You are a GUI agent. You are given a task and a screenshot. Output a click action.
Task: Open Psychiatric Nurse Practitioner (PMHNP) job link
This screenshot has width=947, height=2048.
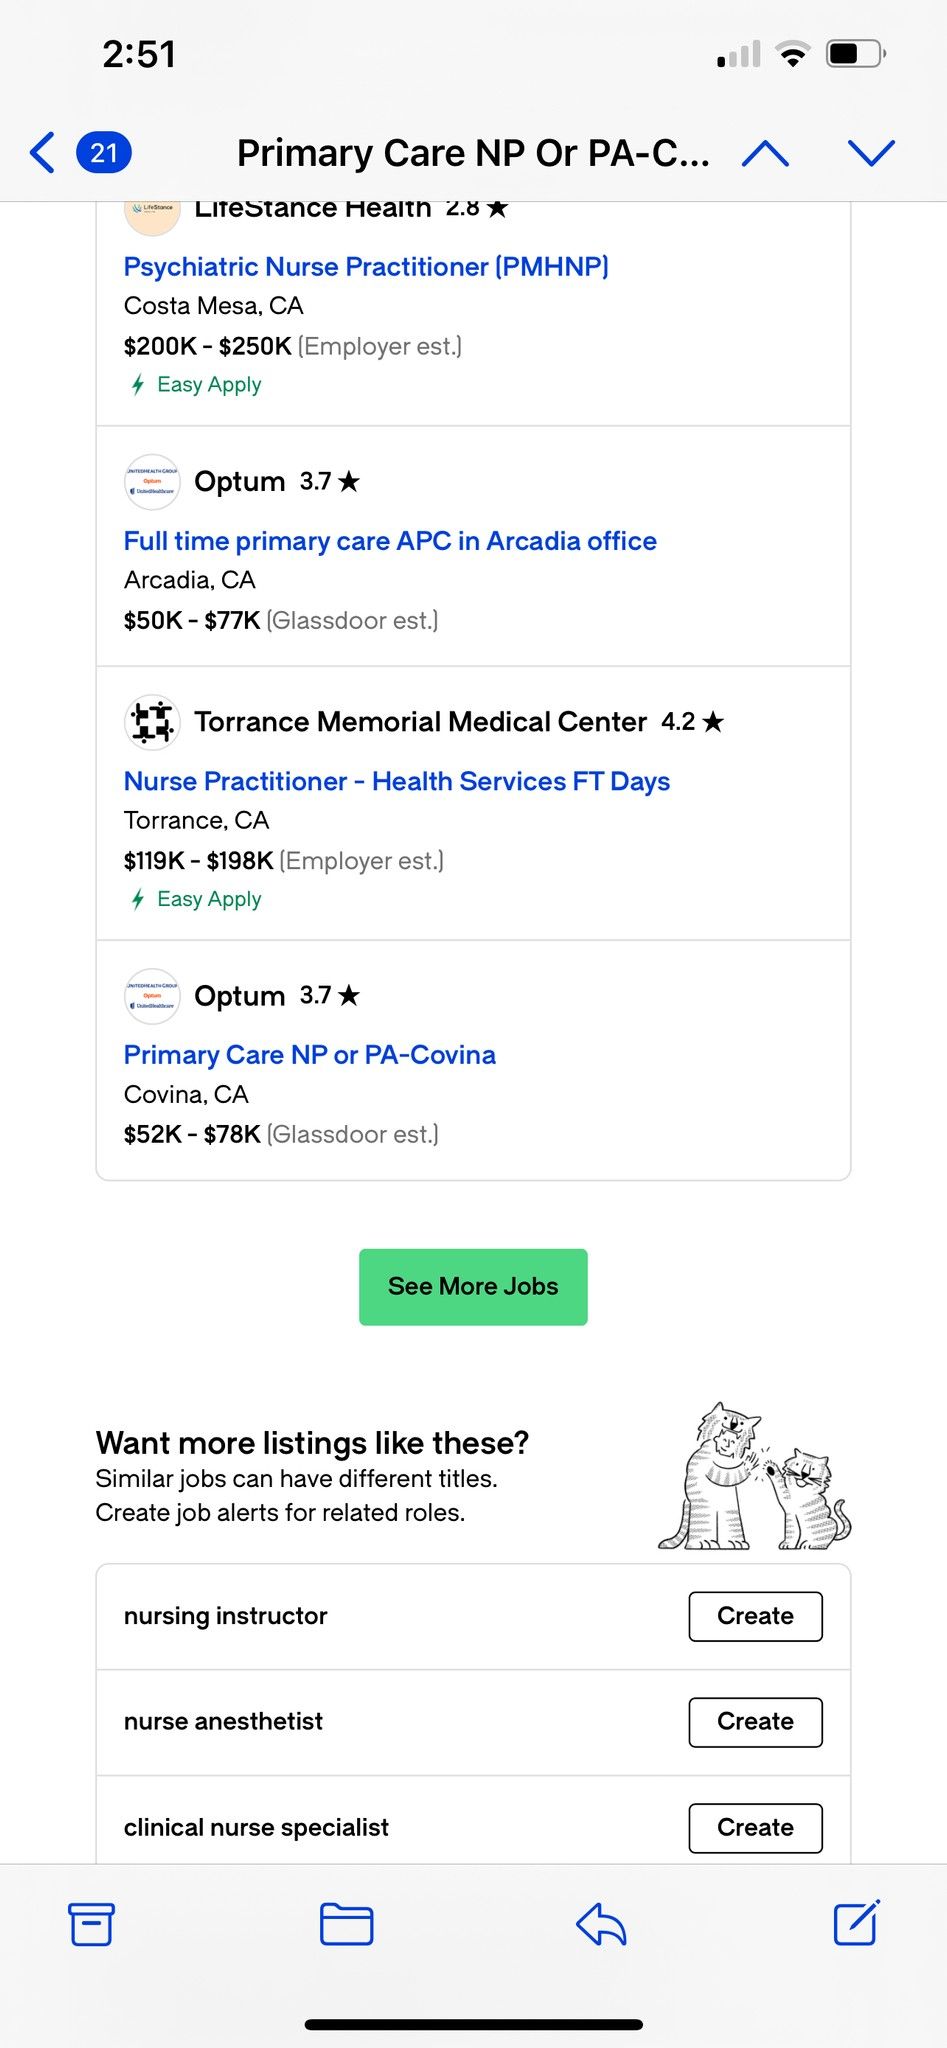(366, 267)
